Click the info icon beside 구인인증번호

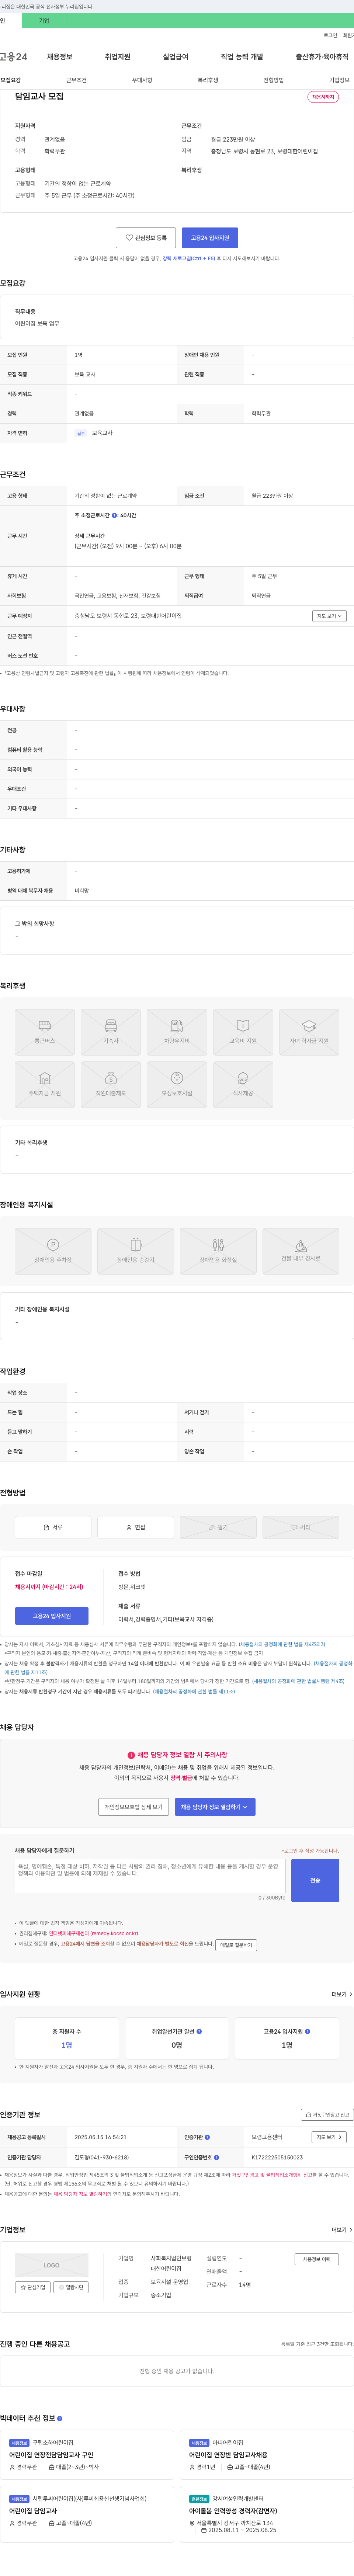click(x=217, y=2157)
